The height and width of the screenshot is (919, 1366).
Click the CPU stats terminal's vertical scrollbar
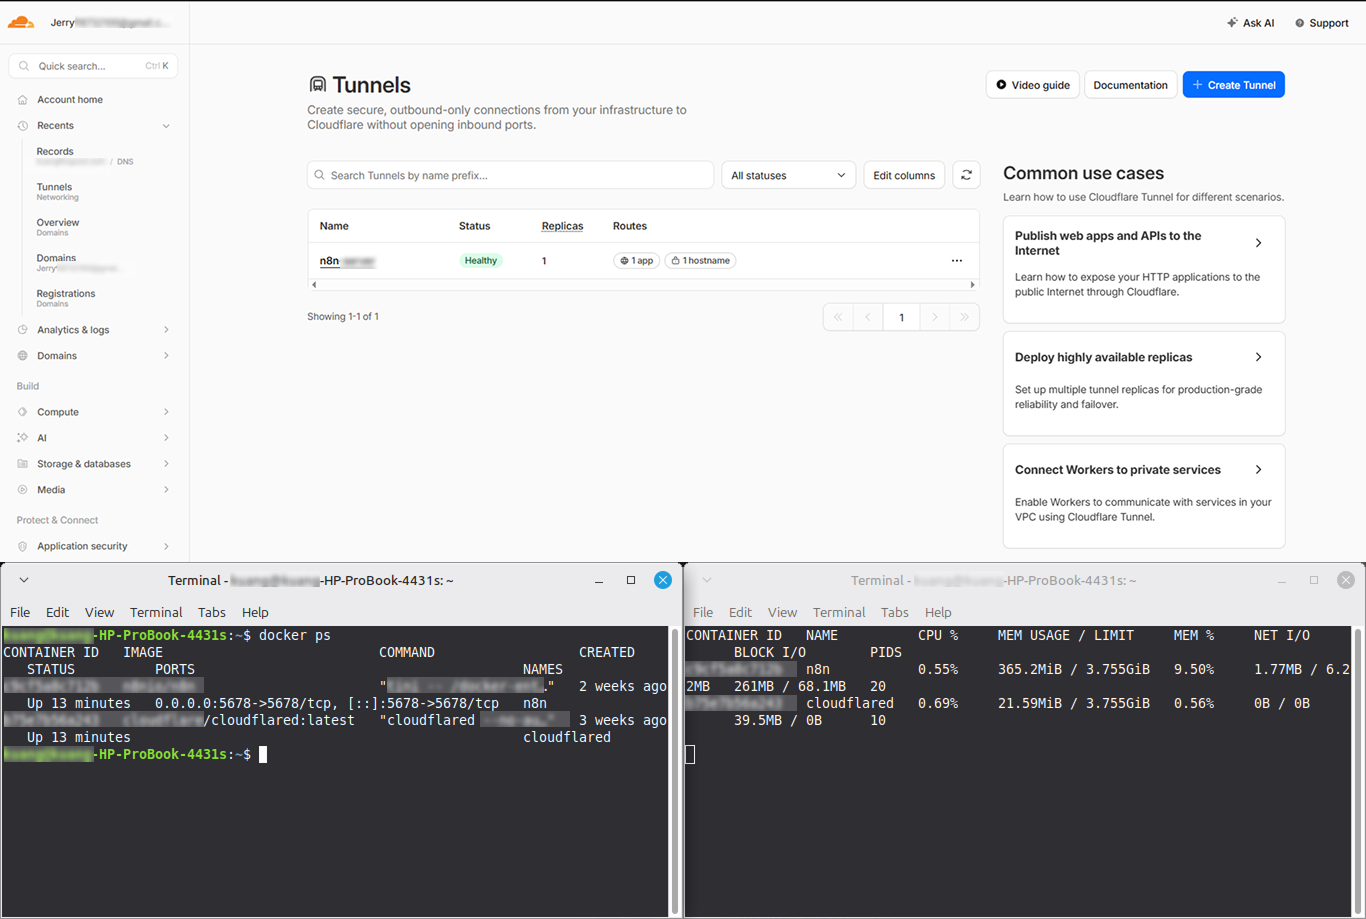point(1359,770)
